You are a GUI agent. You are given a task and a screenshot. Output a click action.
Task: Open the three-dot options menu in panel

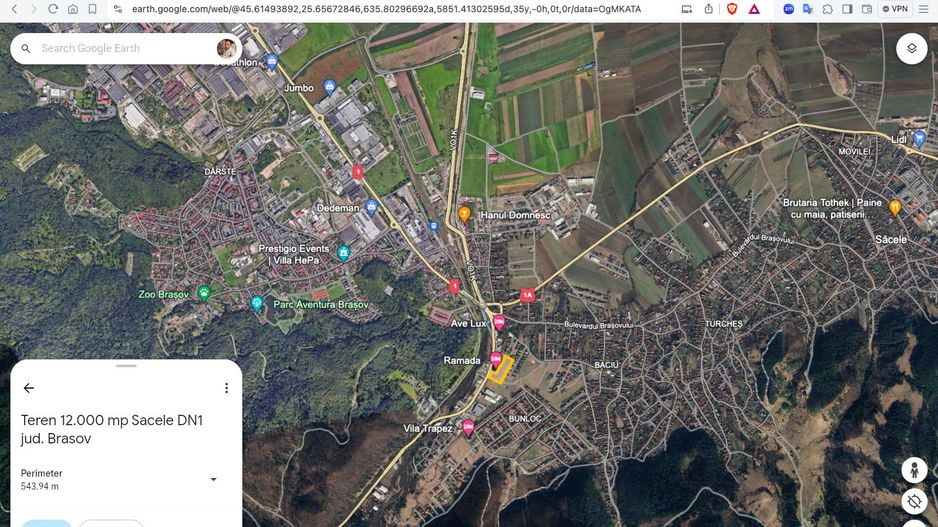[226, 388]
